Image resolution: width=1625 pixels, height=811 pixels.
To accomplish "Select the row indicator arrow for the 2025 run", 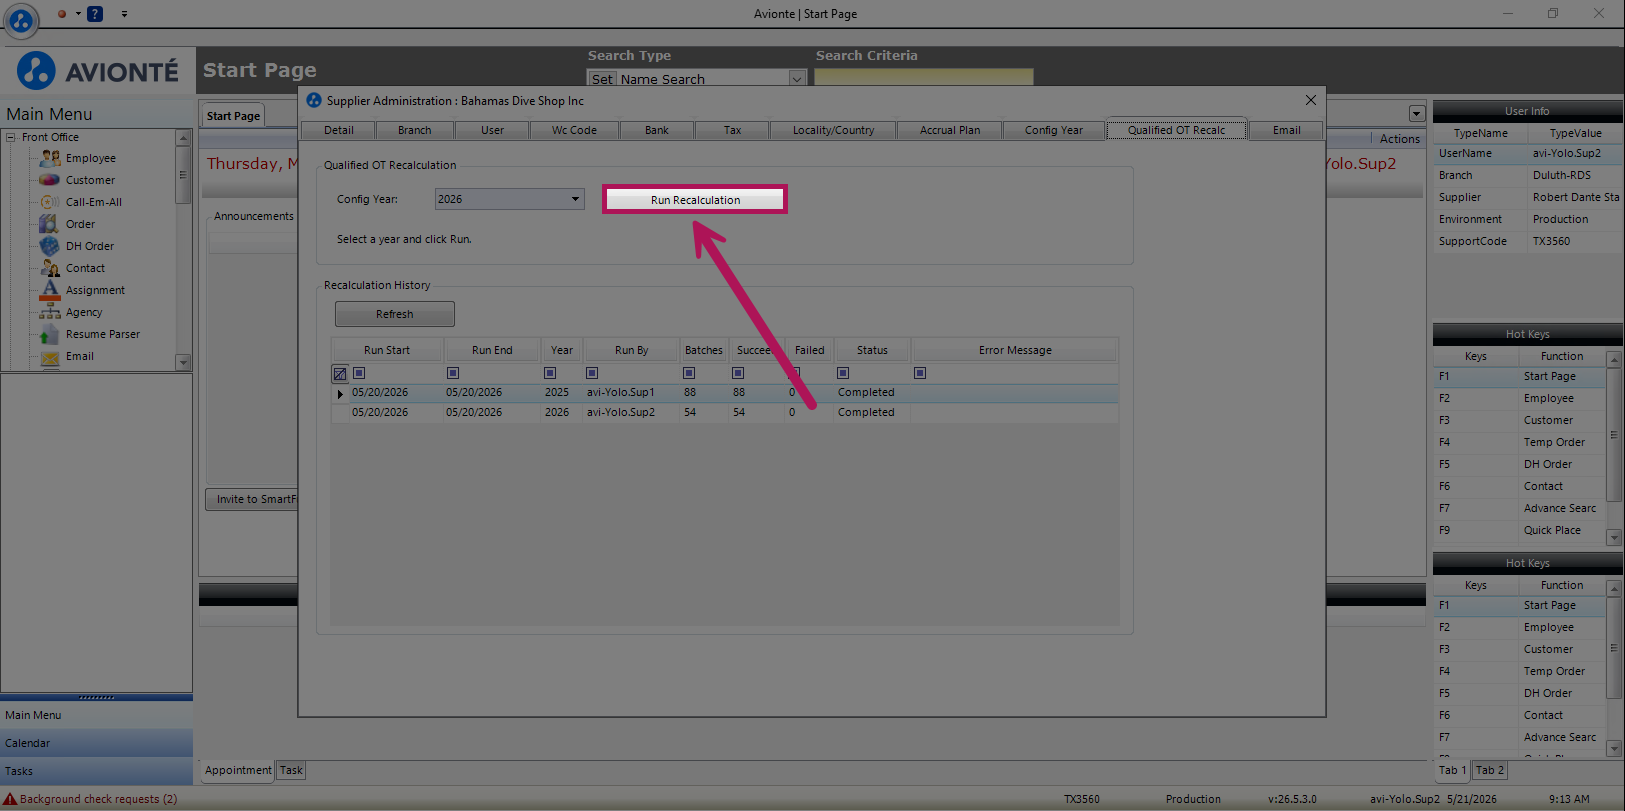I will point(340,393).
